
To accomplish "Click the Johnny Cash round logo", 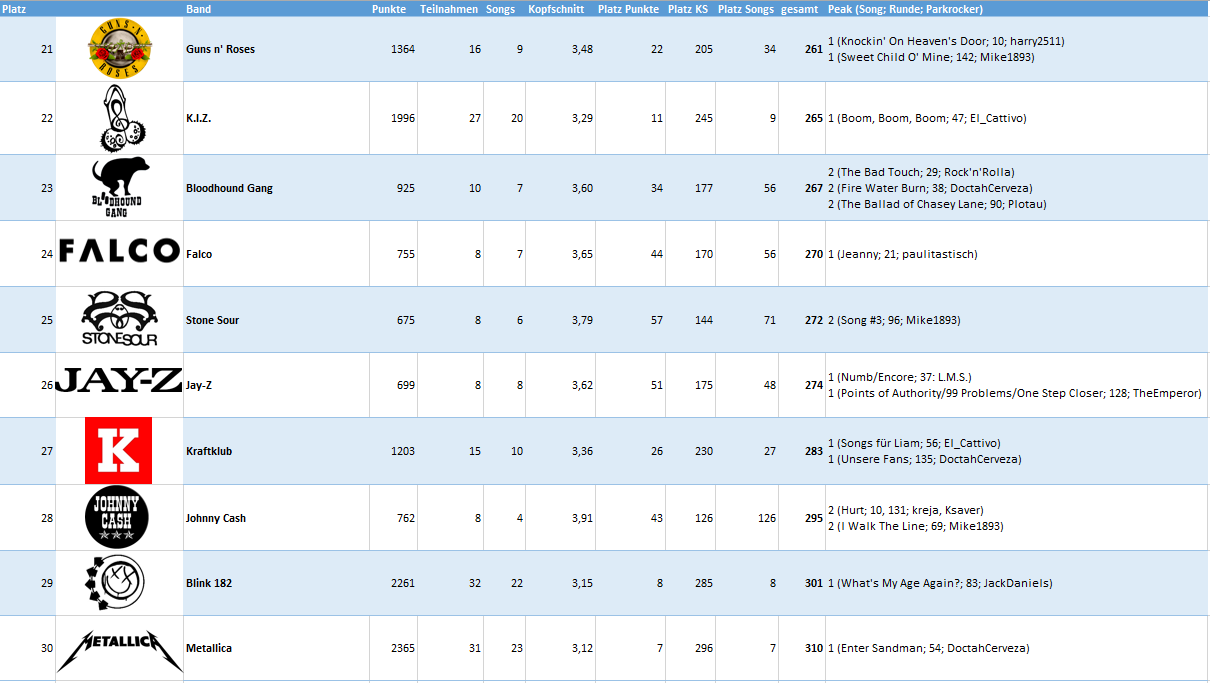I will pyautogui.click(x=117, y=518).
